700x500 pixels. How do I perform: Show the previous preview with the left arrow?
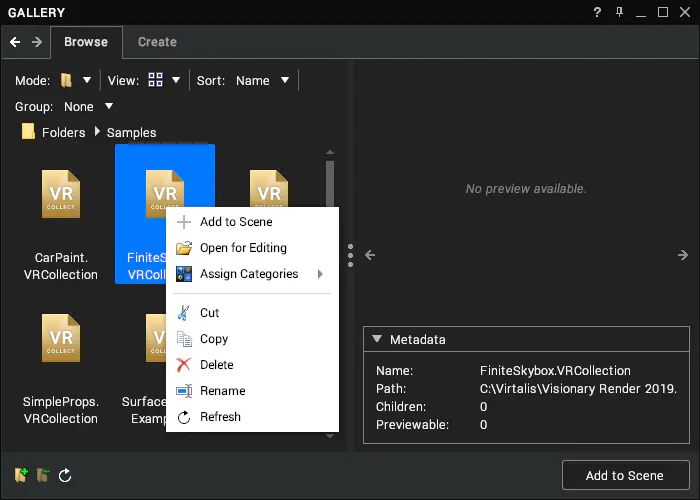370,255
